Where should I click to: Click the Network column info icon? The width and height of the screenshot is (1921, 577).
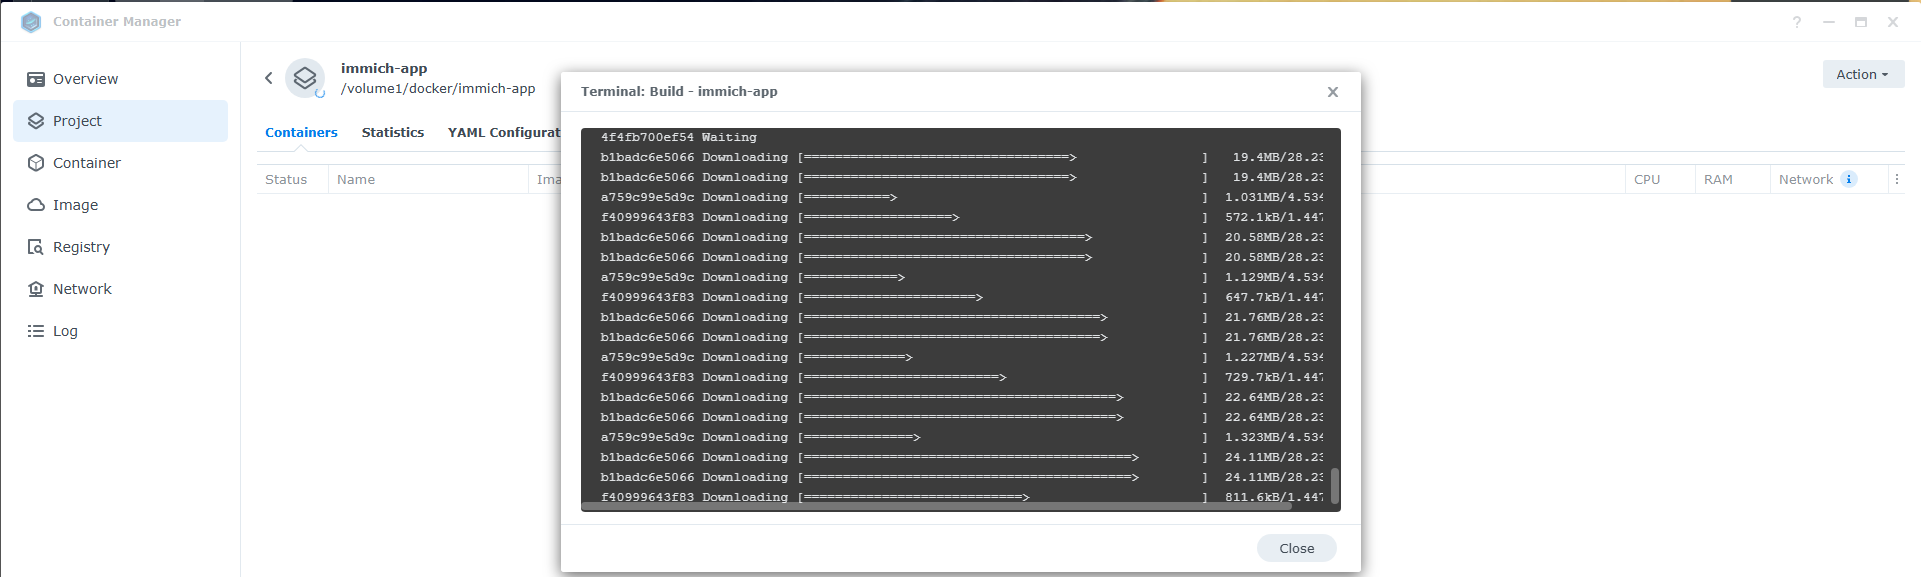click(x=1849, y=179)
